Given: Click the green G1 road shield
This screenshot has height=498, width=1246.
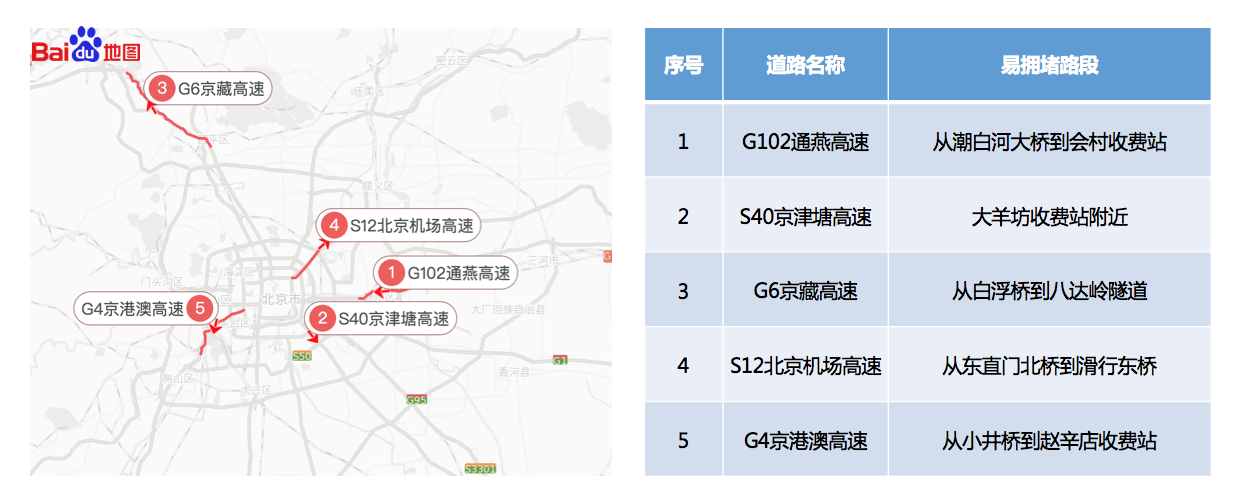Looking at the screenshot, I should 560,359.
